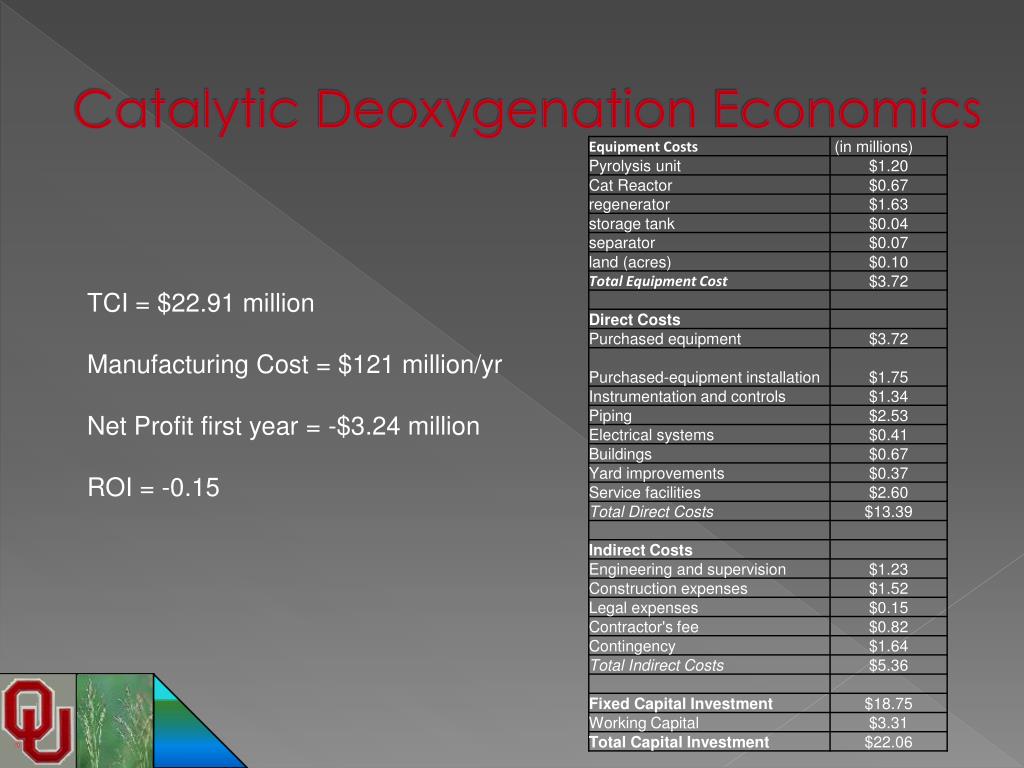This screenshot has width=1024, height=768.
Task: Click the Legal expenses label
Action: tap(643, 608)
